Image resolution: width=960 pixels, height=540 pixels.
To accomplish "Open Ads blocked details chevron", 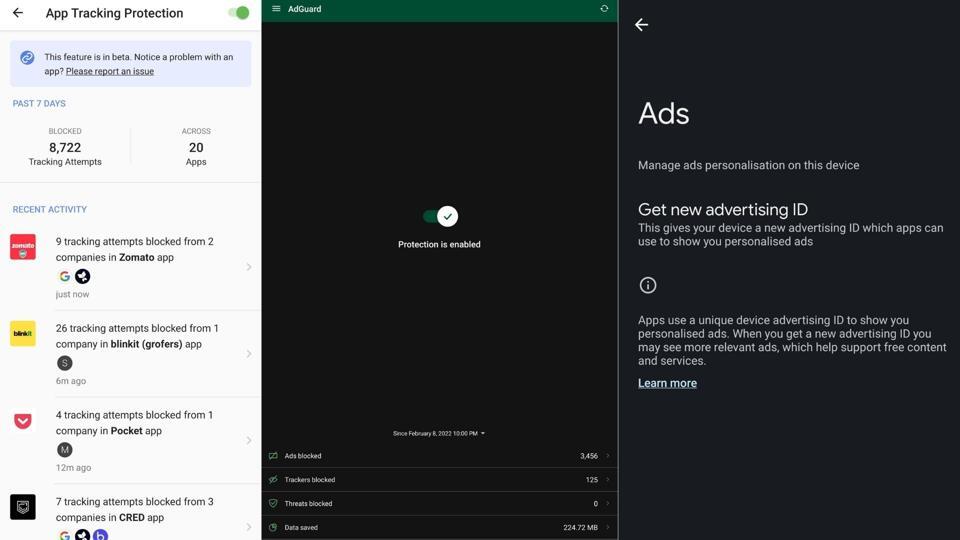I will coord(608,456).
